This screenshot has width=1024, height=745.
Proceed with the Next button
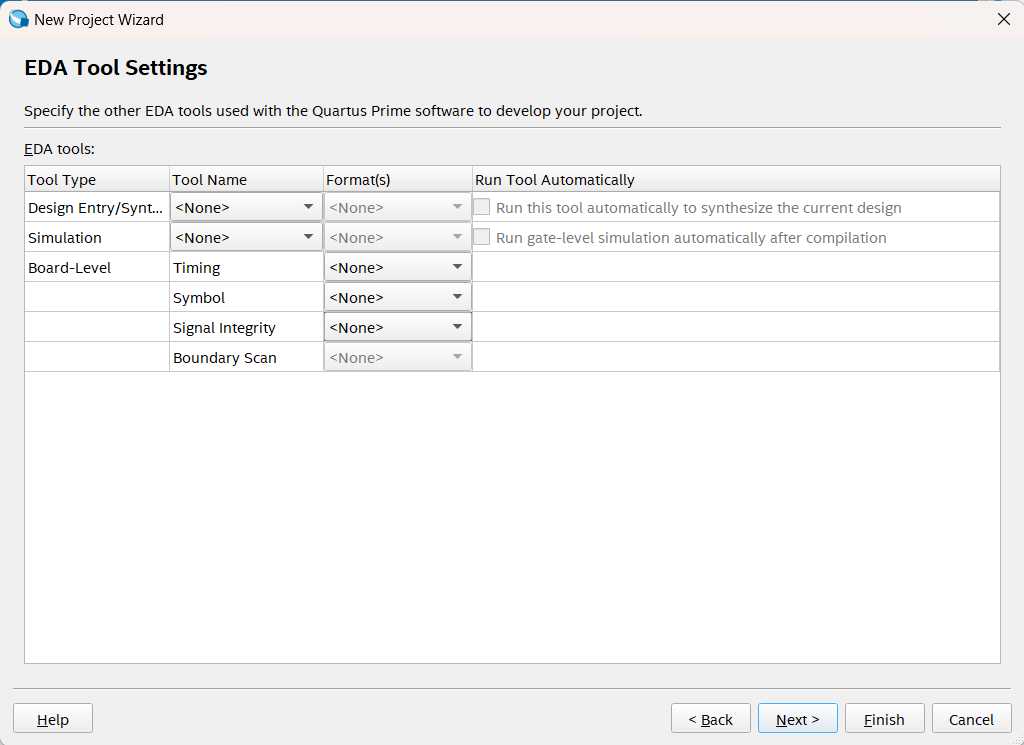tap(797, 719)
